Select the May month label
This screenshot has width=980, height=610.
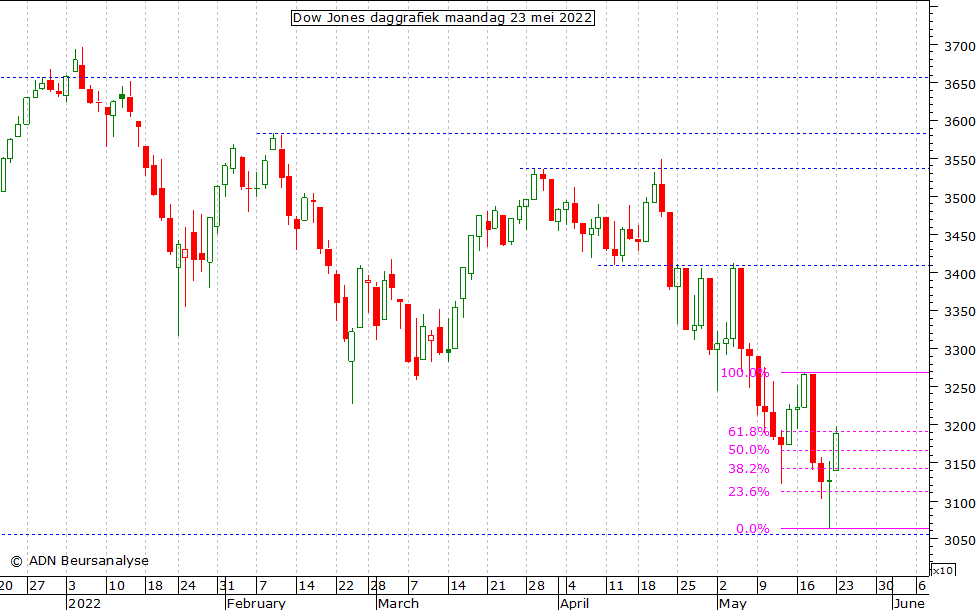coord(732,603)
